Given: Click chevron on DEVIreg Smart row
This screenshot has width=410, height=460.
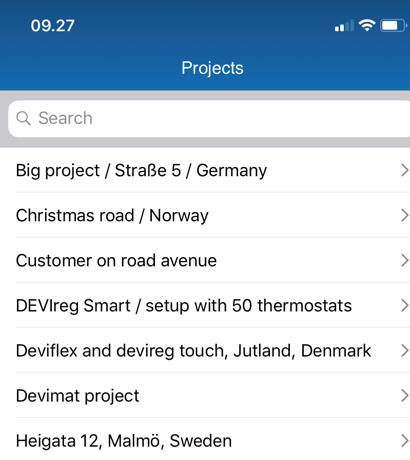Looking at the screenshot, I should 404,305.
